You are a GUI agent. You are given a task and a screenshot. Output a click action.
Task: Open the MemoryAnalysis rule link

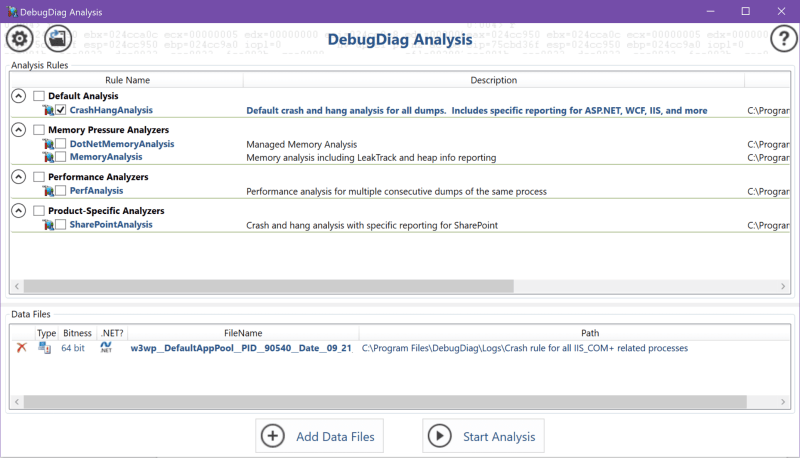[106, 157]
